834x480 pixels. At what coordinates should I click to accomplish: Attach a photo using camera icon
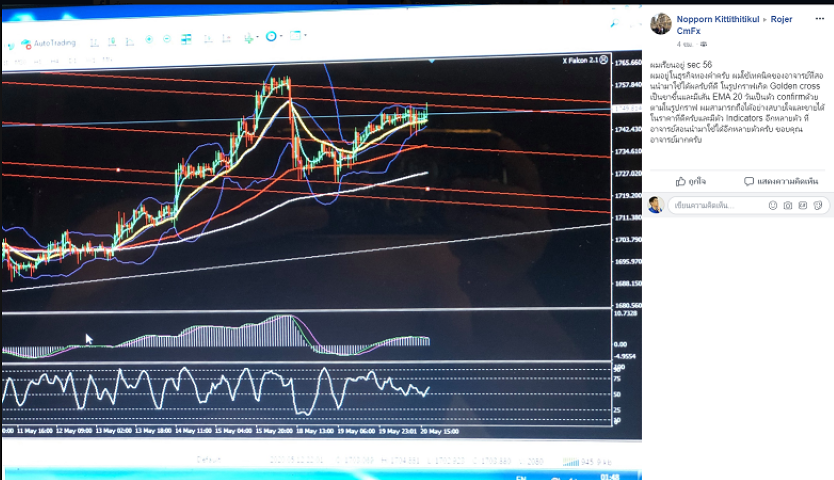coord(788,205)
